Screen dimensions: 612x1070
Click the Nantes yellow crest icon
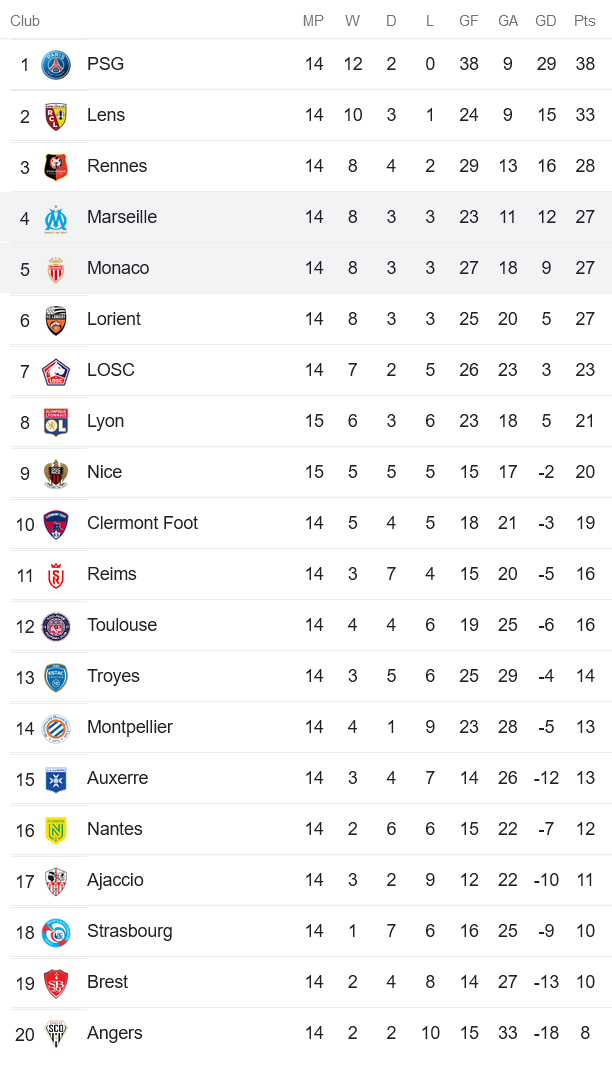56,830
